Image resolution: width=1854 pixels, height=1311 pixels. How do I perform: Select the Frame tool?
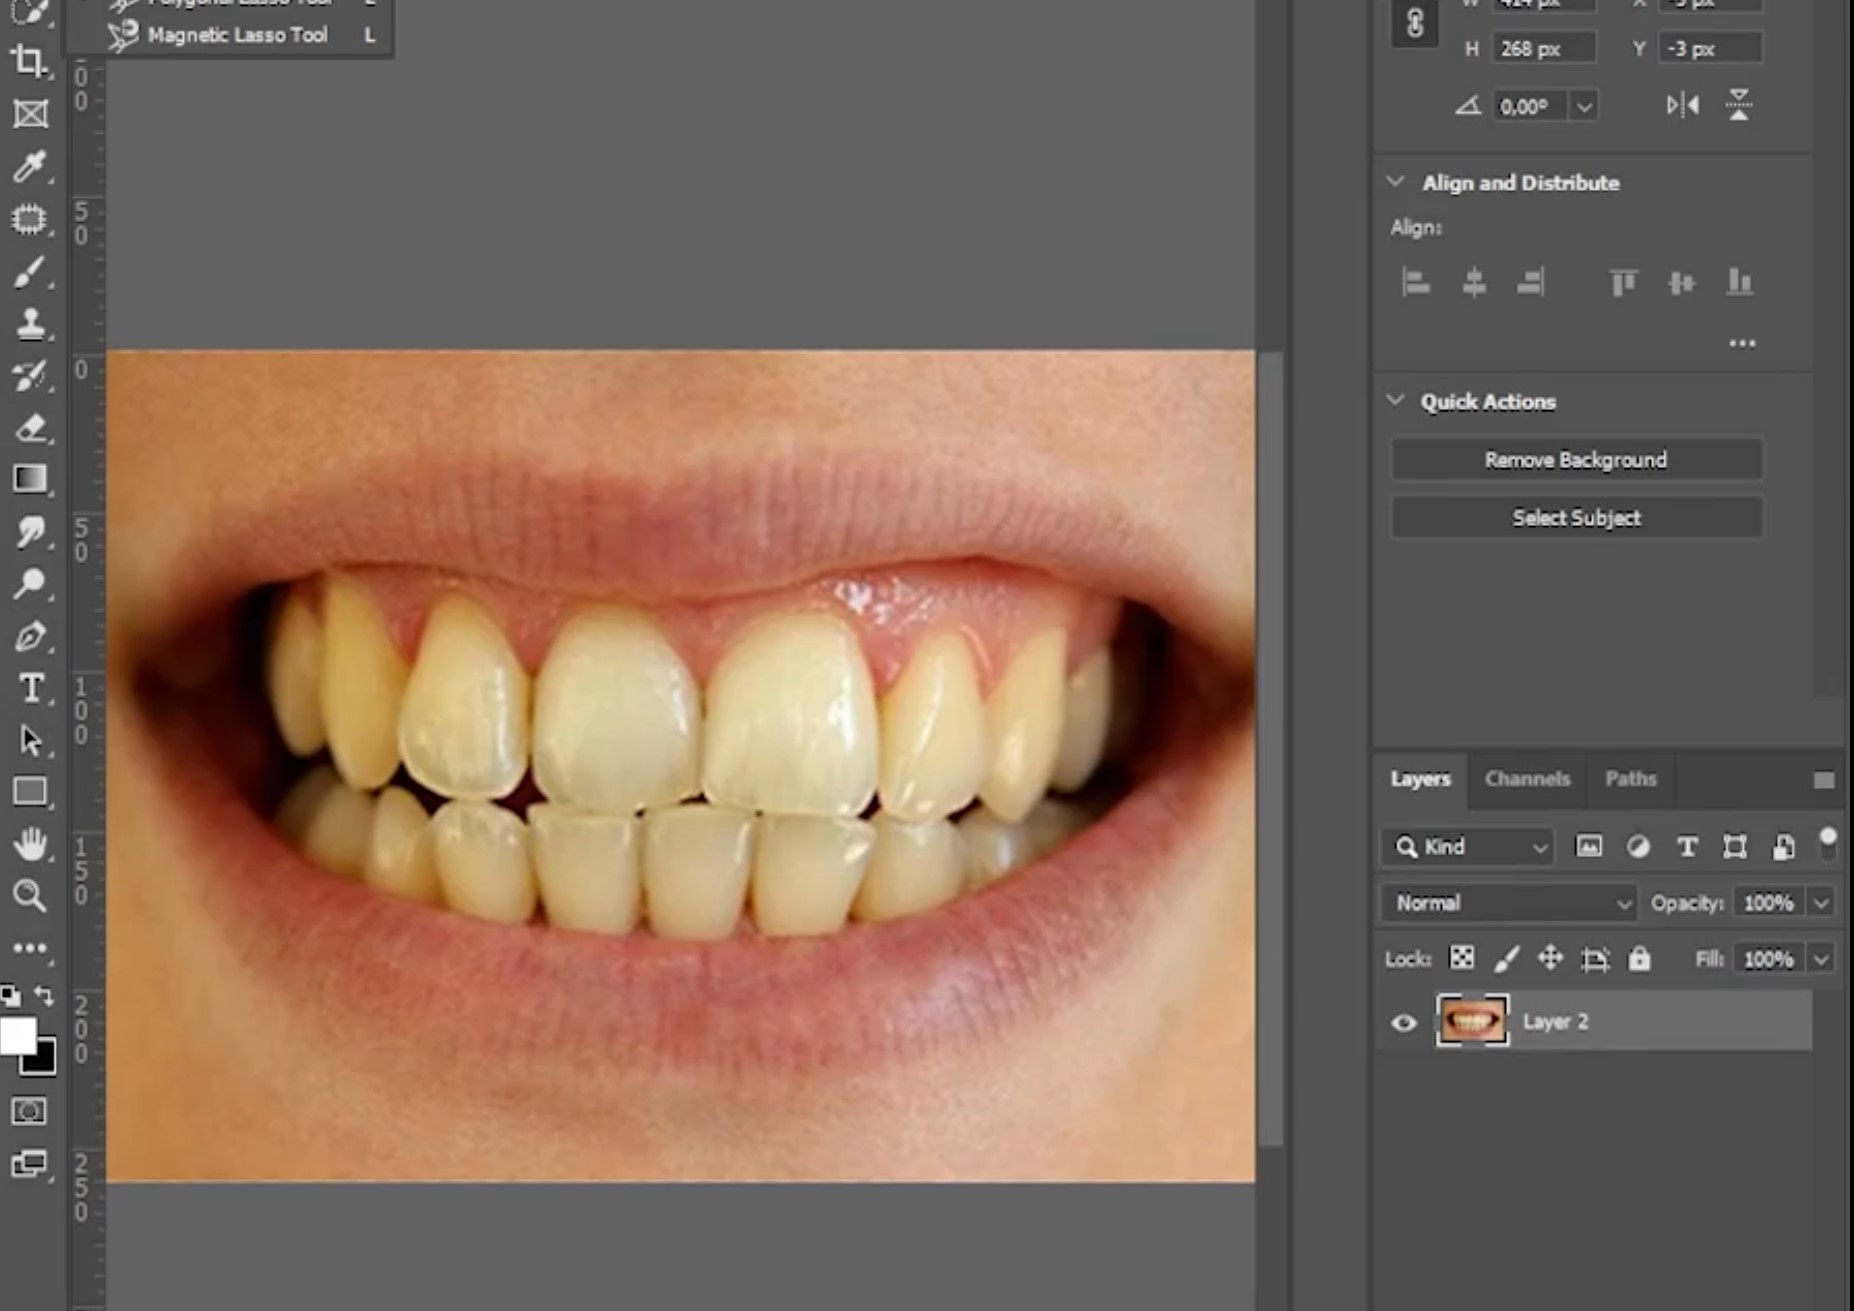click(30, 114)
